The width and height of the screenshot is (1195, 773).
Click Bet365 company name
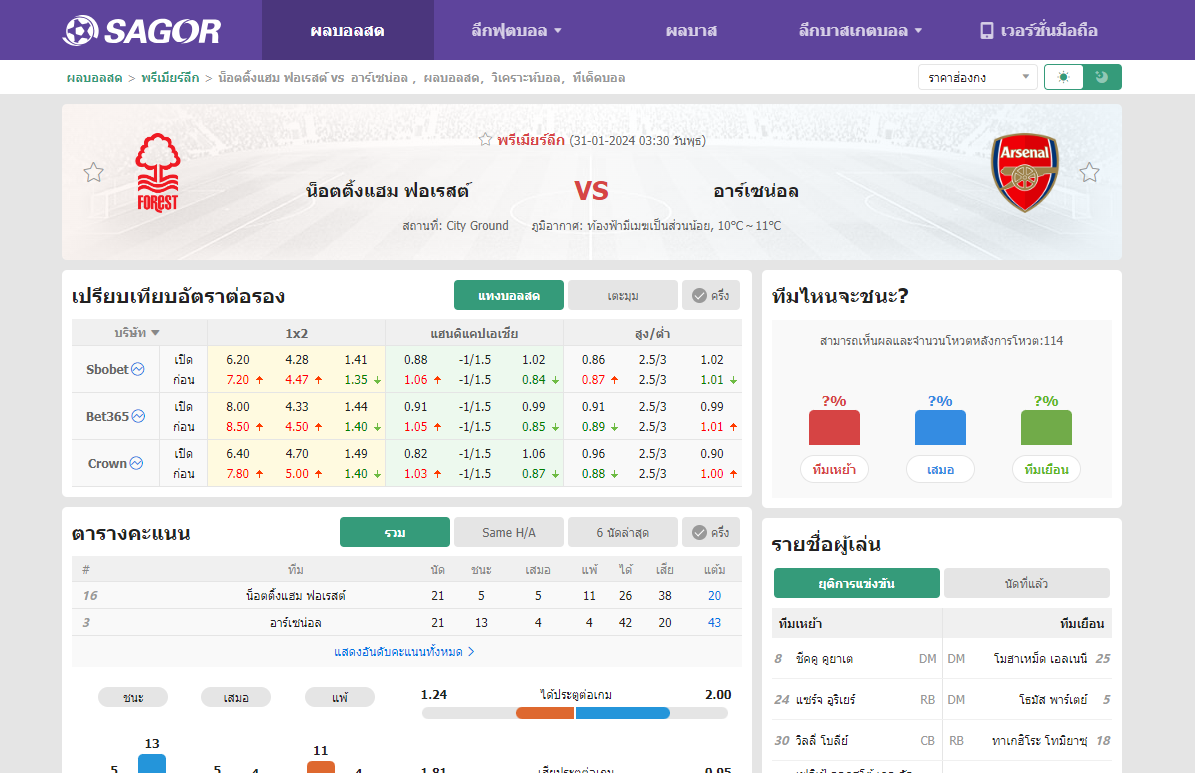[x=107, y=416]
